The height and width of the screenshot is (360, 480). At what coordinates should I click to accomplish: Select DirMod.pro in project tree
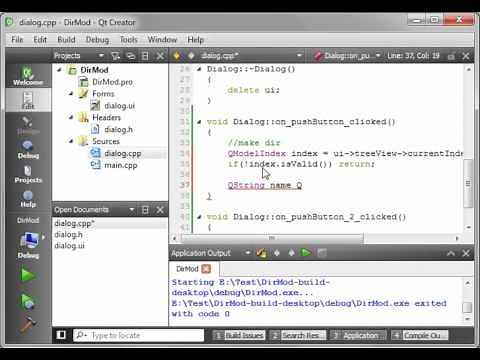pos(112,82)
